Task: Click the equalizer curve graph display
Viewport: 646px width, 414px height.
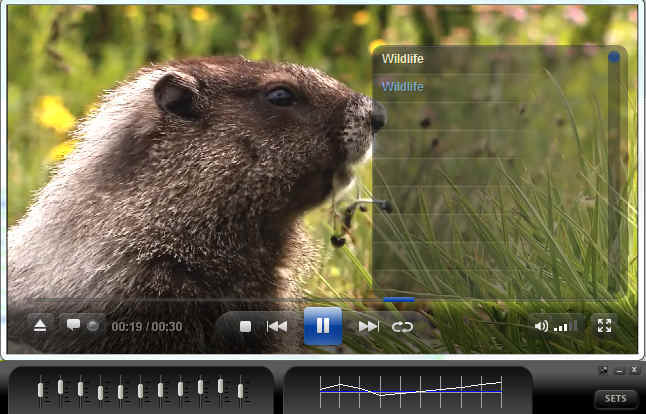Action: pos(409,386)
